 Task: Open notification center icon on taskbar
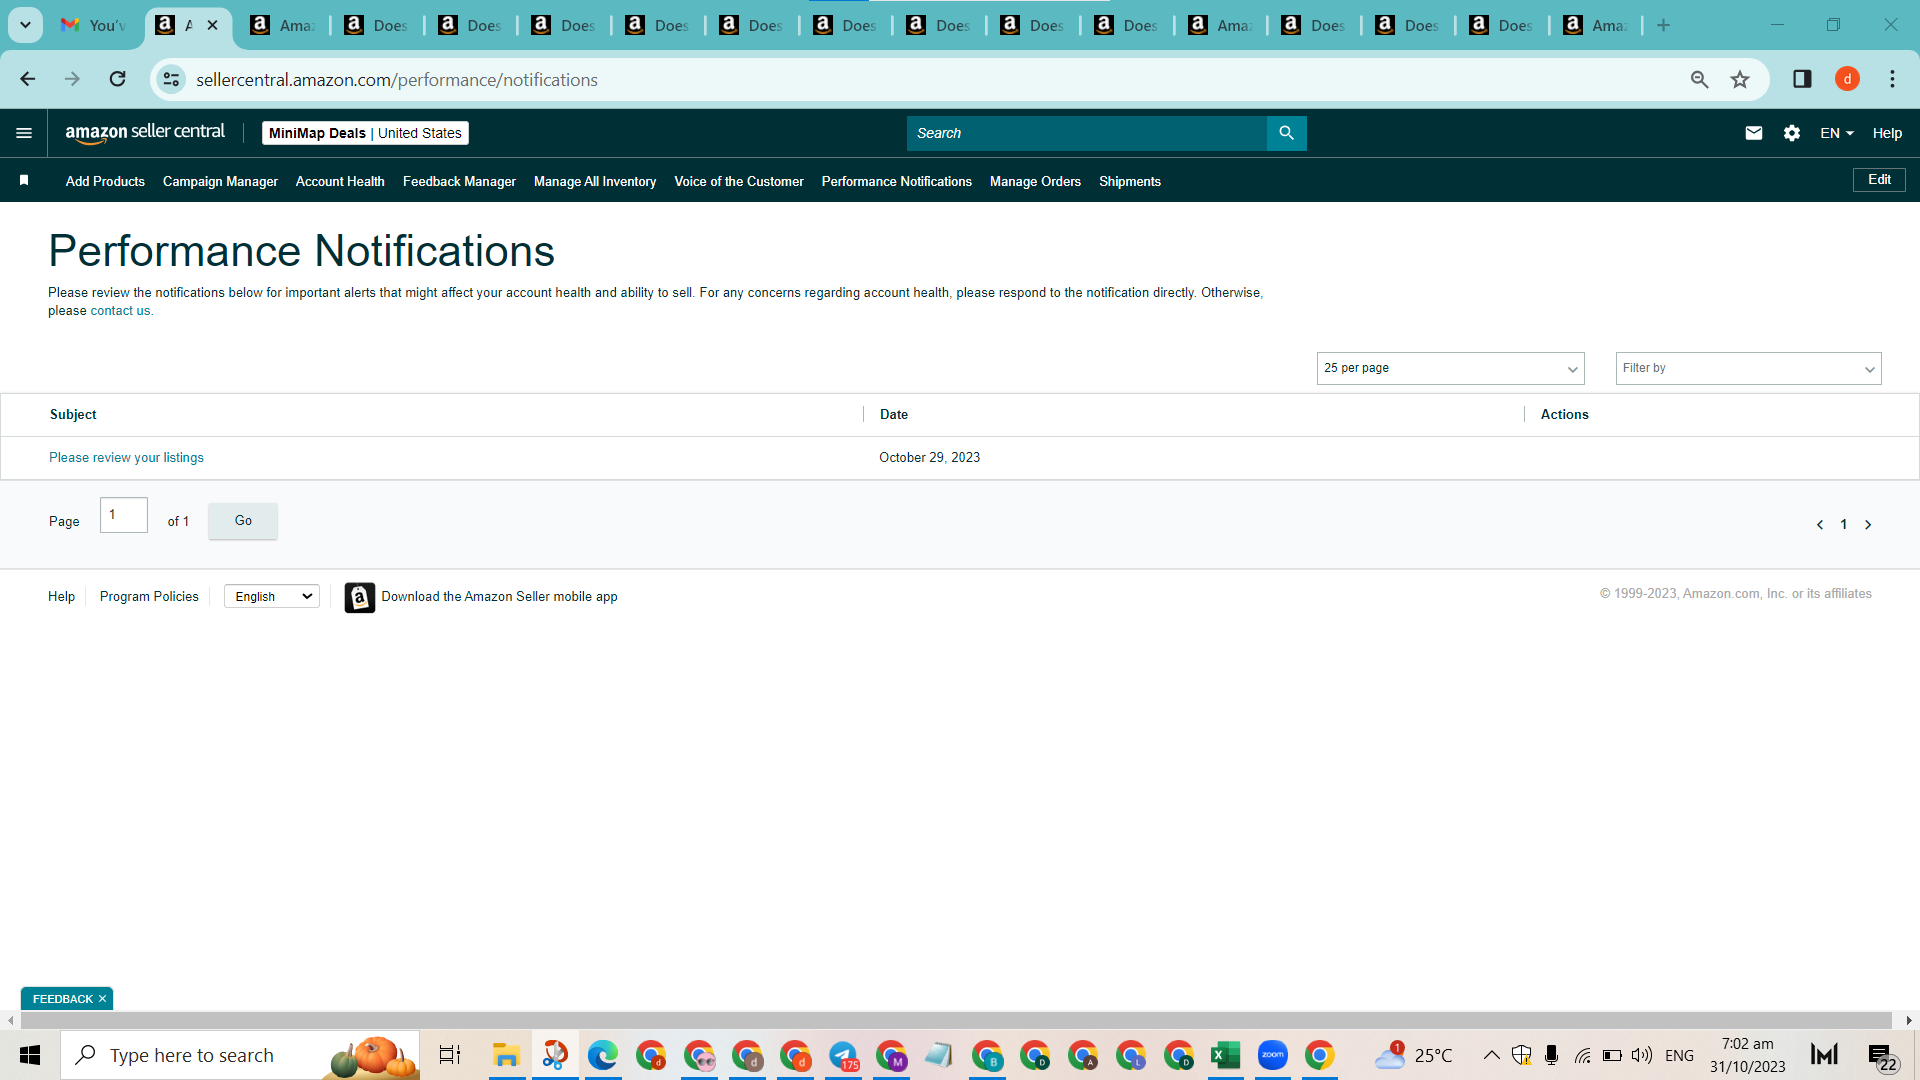1882,1056
